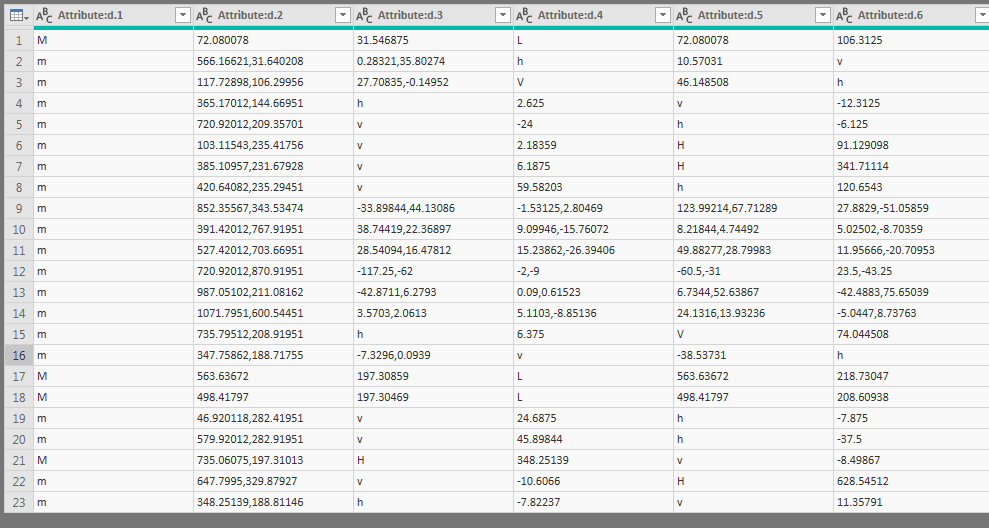Viewport: 989px width, 528px height.
Task: Open filter dropdown for Attribute:d.2 column
Action: pos(342,16)
